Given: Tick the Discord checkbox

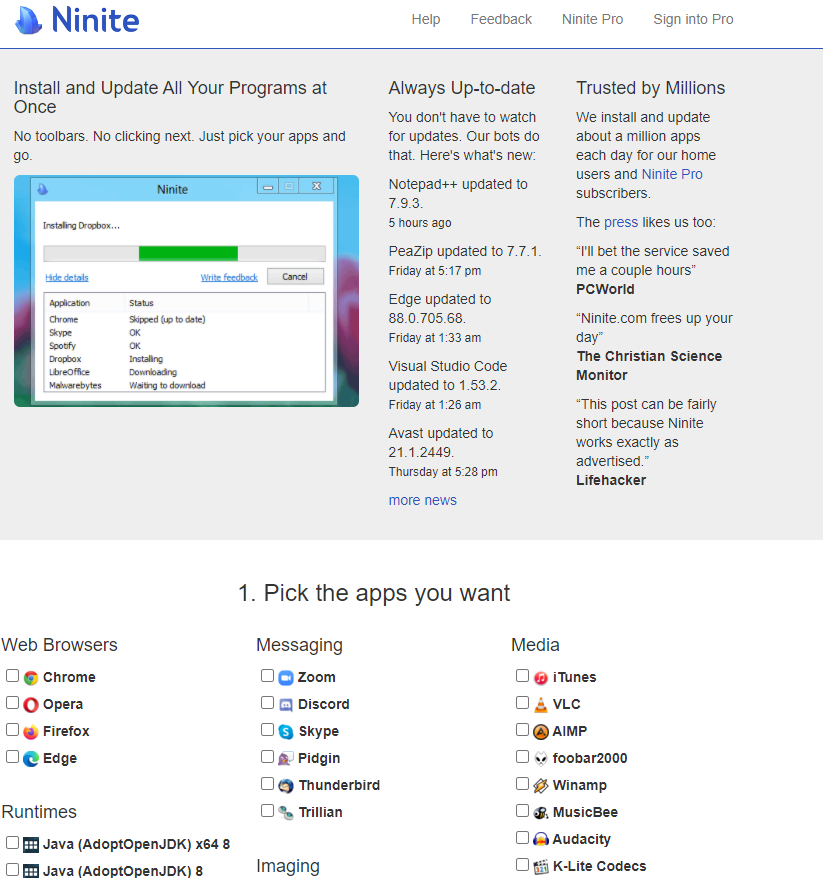Looking at the screenshot, I should (x=268, y=703).
